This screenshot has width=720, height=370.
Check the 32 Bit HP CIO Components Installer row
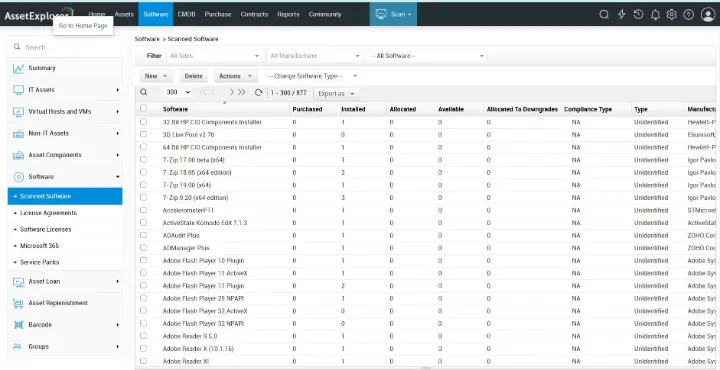[x=143, y=122]
